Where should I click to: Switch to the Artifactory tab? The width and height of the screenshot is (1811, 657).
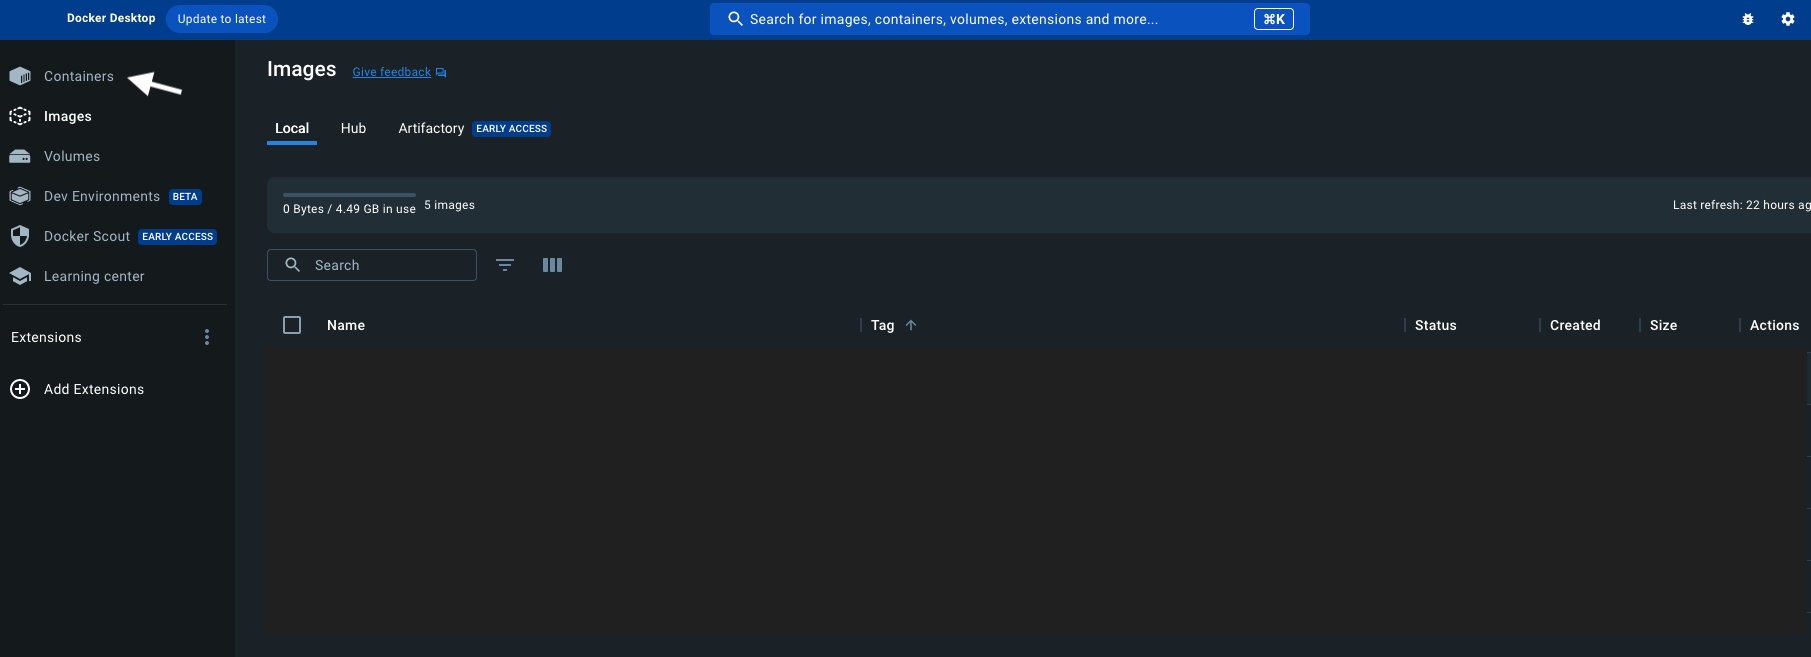click(431, 129)
